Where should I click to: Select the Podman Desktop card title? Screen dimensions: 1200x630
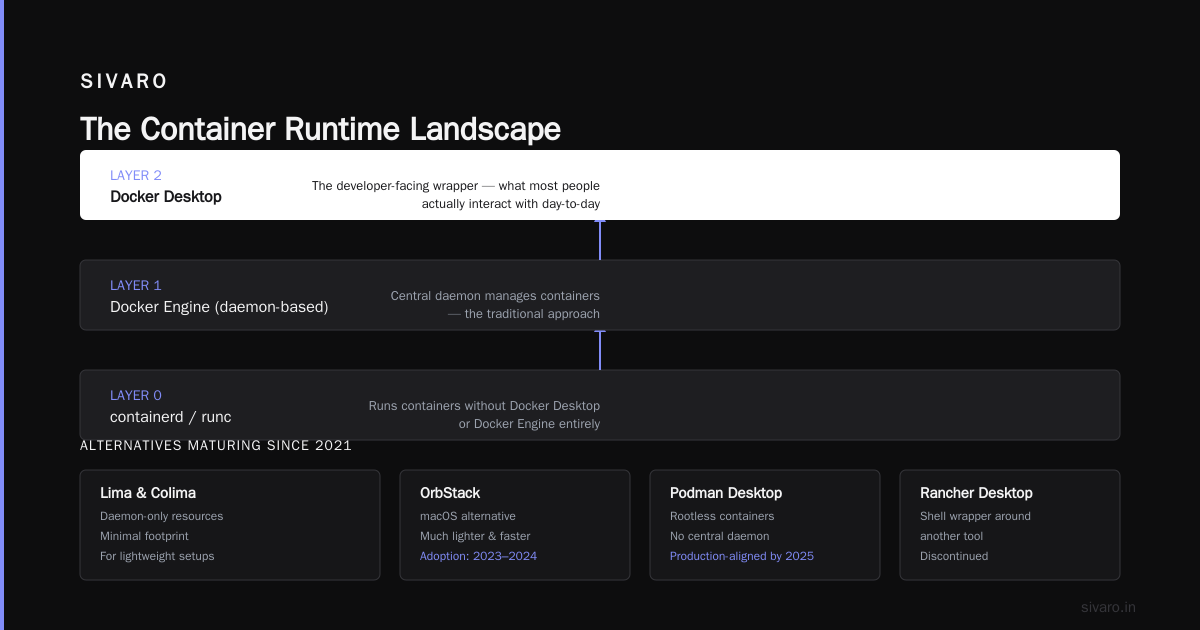[x=726, y=493]
